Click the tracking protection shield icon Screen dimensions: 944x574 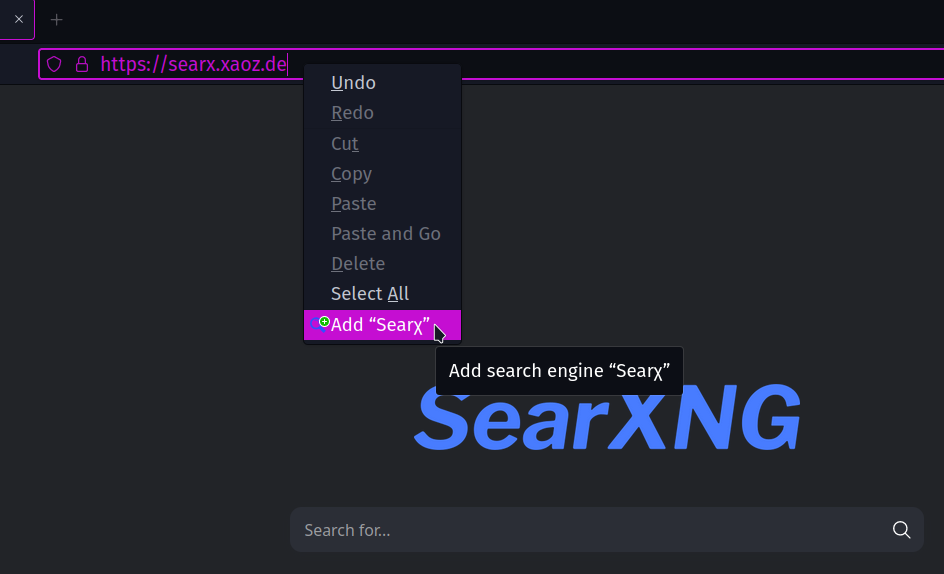[54, 64]
